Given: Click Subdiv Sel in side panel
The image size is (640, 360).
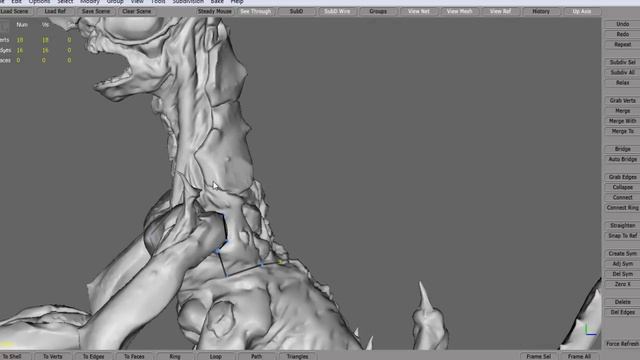Looking at the screenshot, I should tap(622, 62).
